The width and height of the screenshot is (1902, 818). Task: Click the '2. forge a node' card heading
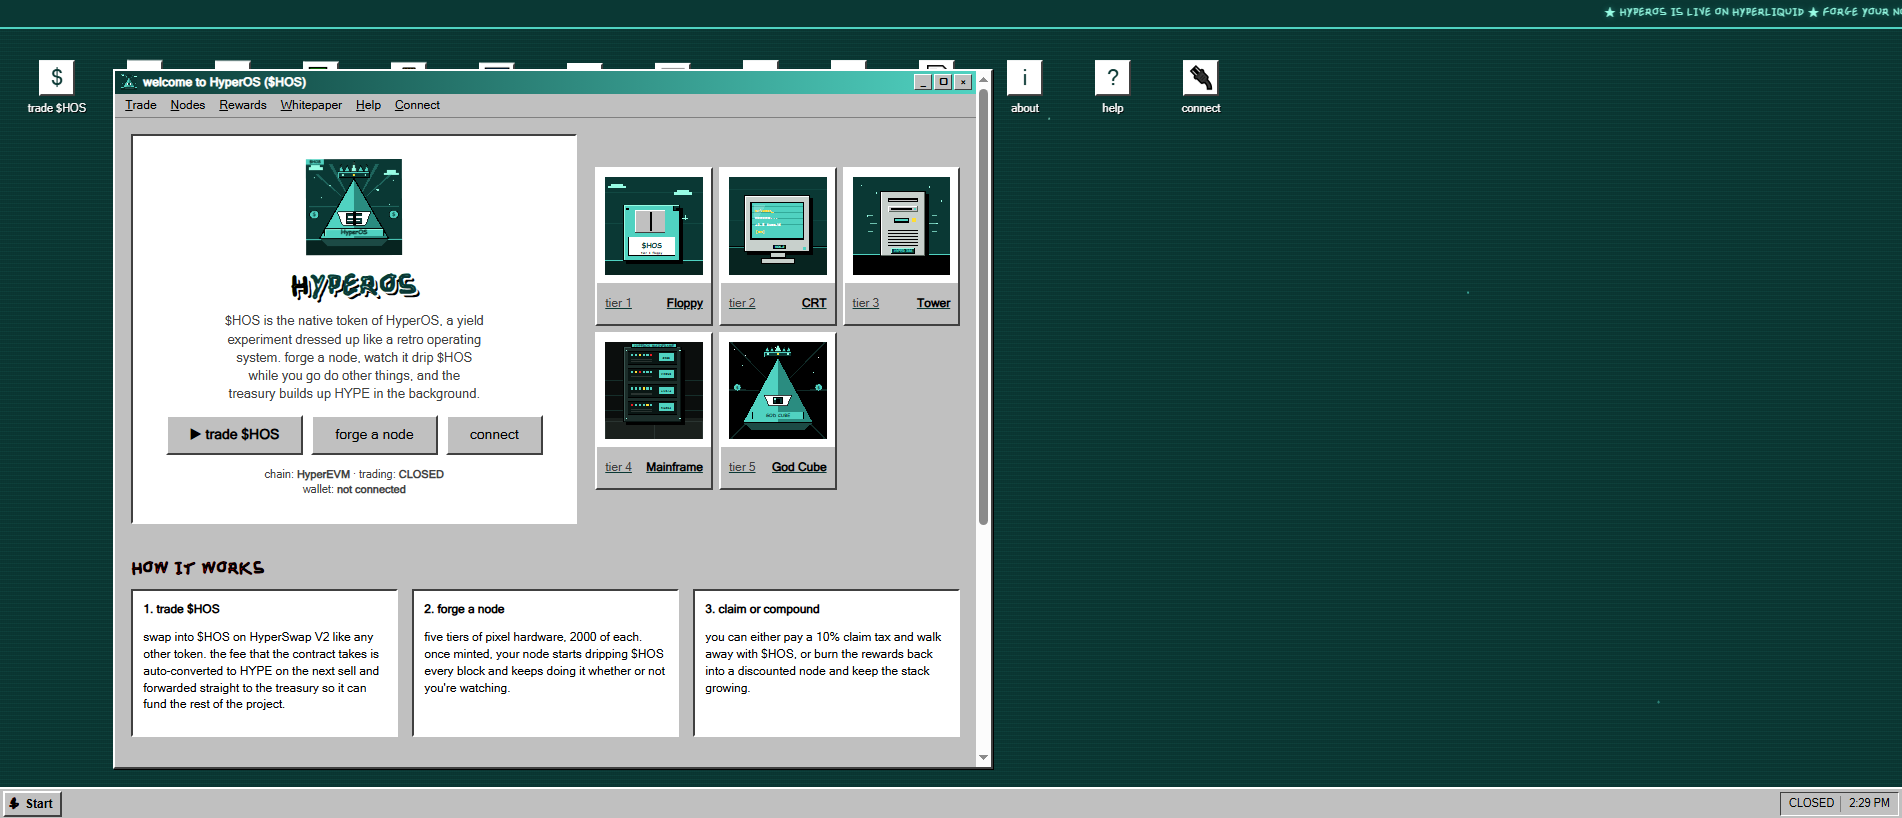click(x=464, y=609)
